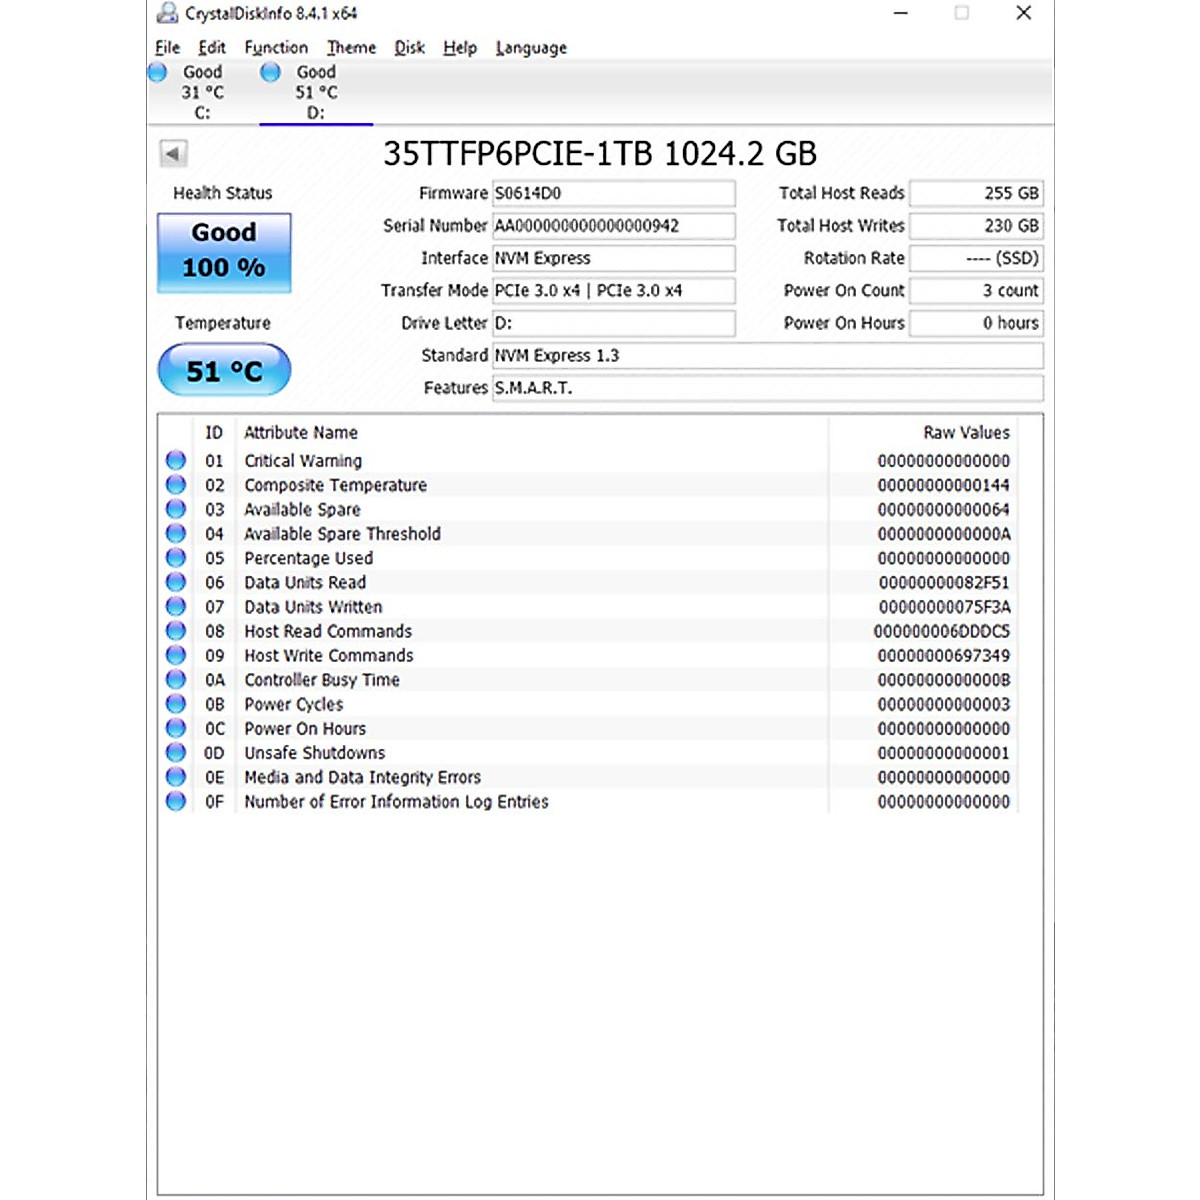Click the status dot next to Composite Temperature
Viewport: 1200px width, 1200px height.
point(175,484)
